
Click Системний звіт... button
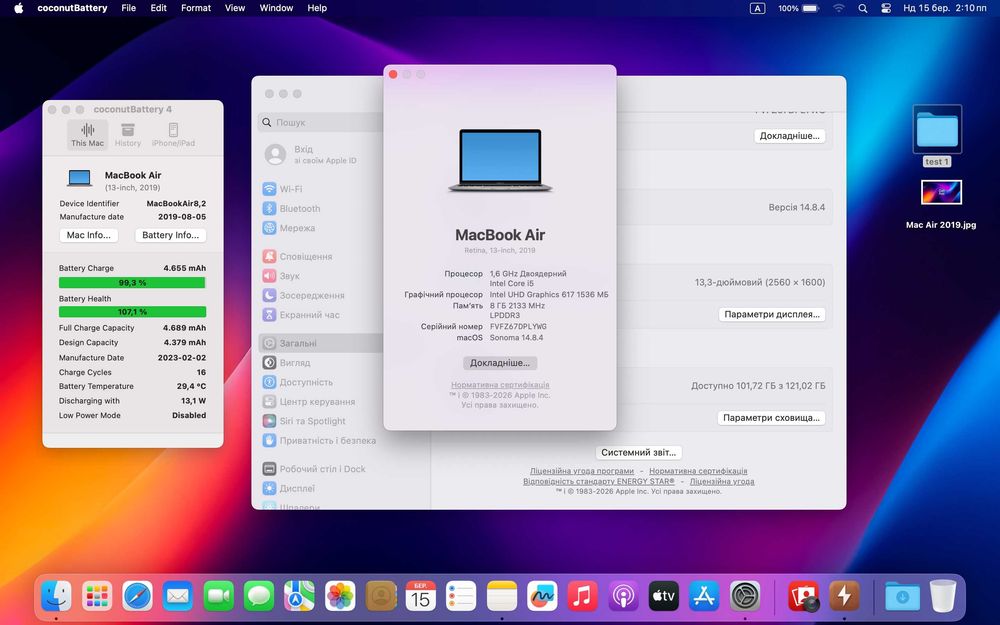tap(639, 452)
